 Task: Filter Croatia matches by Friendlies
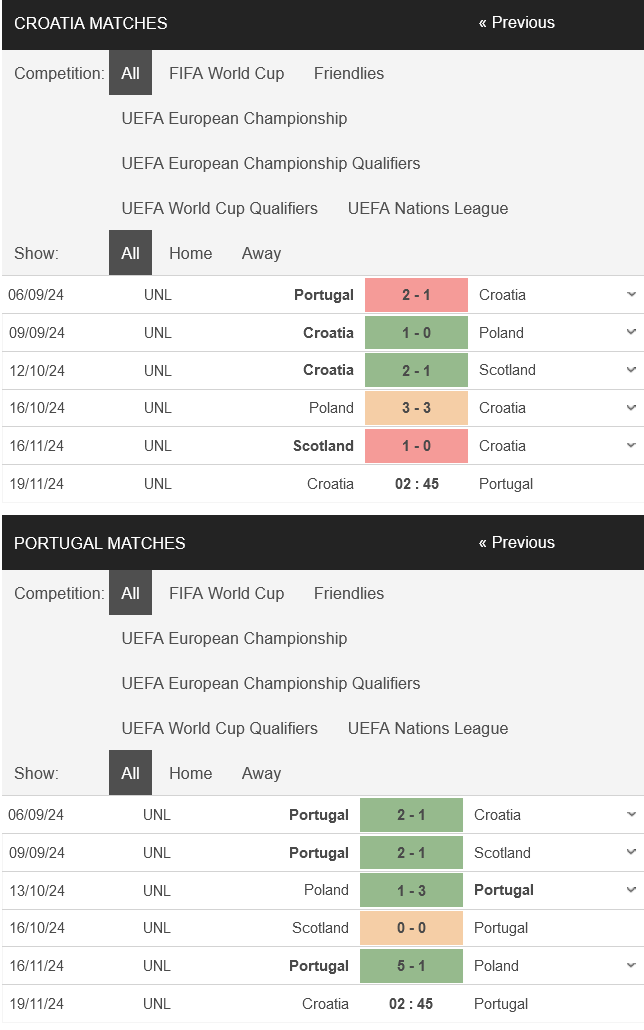click(x=349, y=73)
